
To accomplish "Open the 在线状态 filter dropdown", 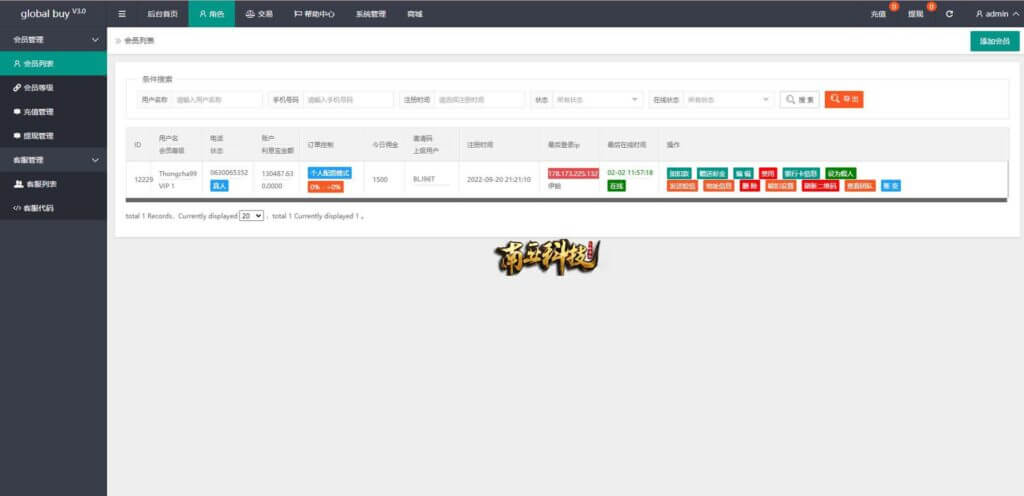I will coord(729,100).
